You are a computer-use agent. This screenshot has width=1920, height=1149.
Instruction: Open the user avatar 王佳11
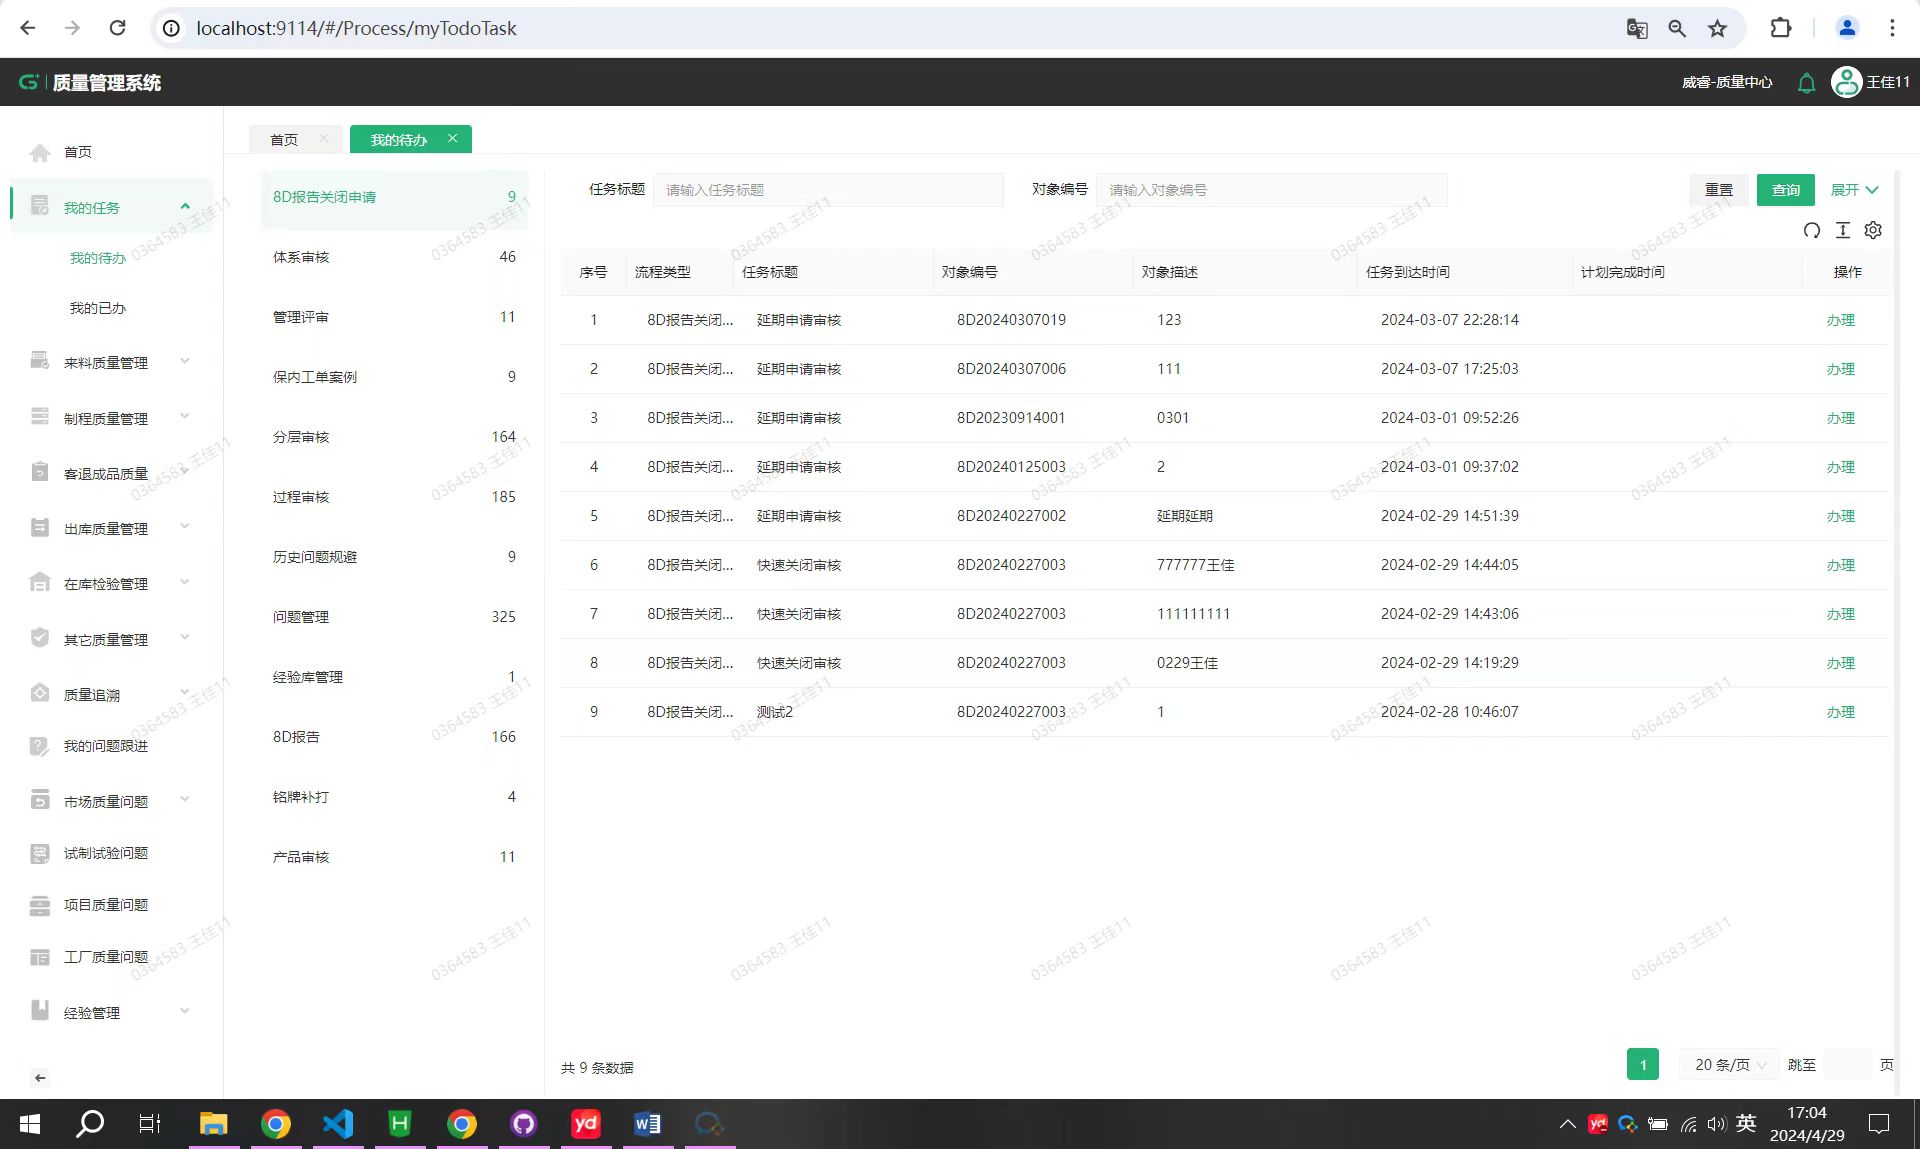(1846, 82)
